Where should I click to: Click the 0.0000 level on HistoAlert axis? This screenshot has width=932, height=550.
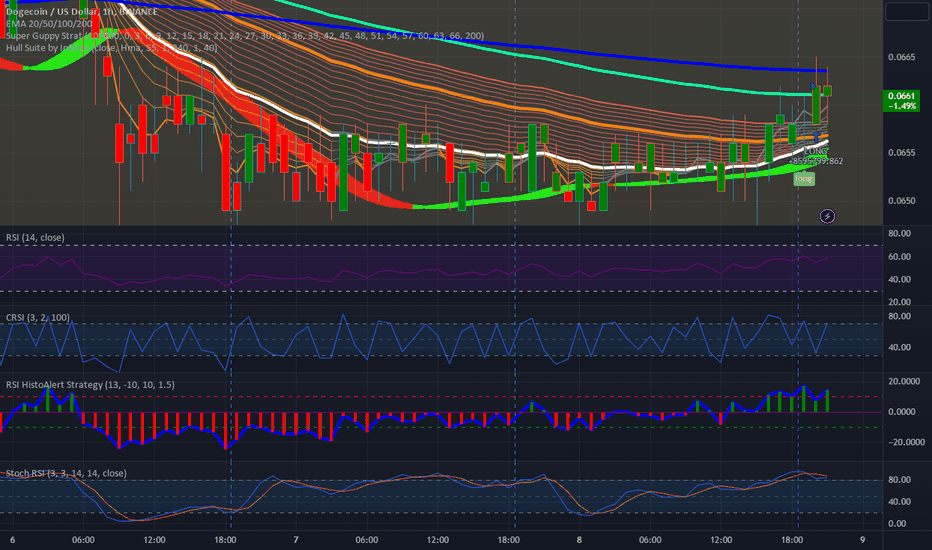[x=902, y=411]
